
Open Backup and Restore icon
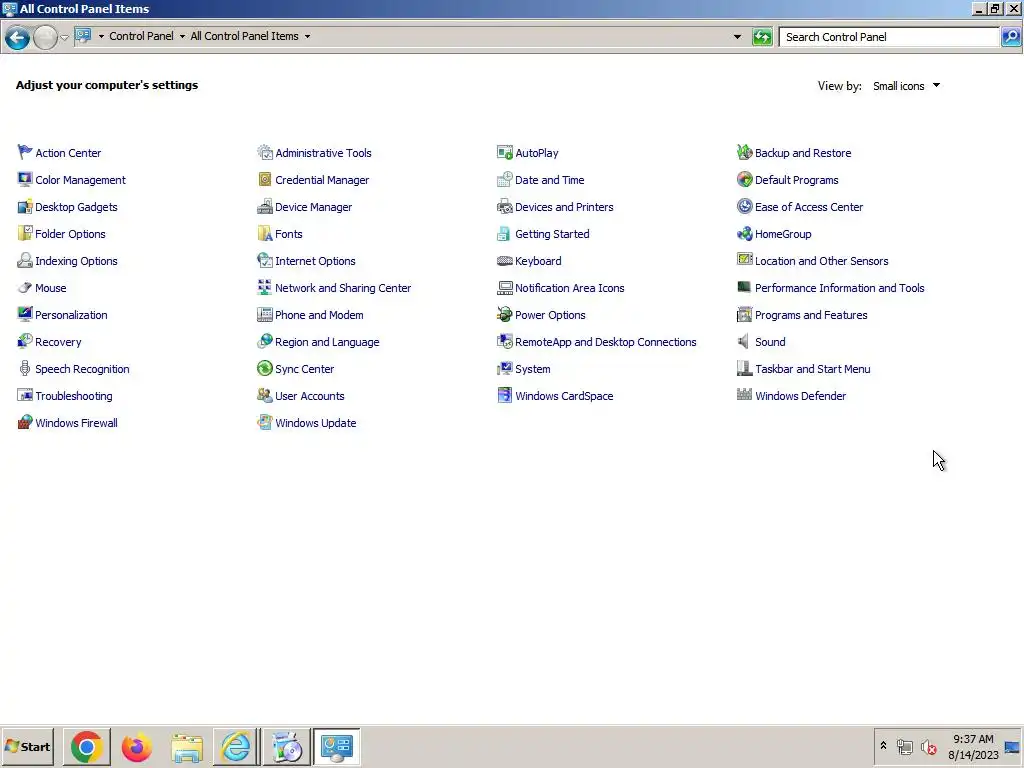coord(744,152)
